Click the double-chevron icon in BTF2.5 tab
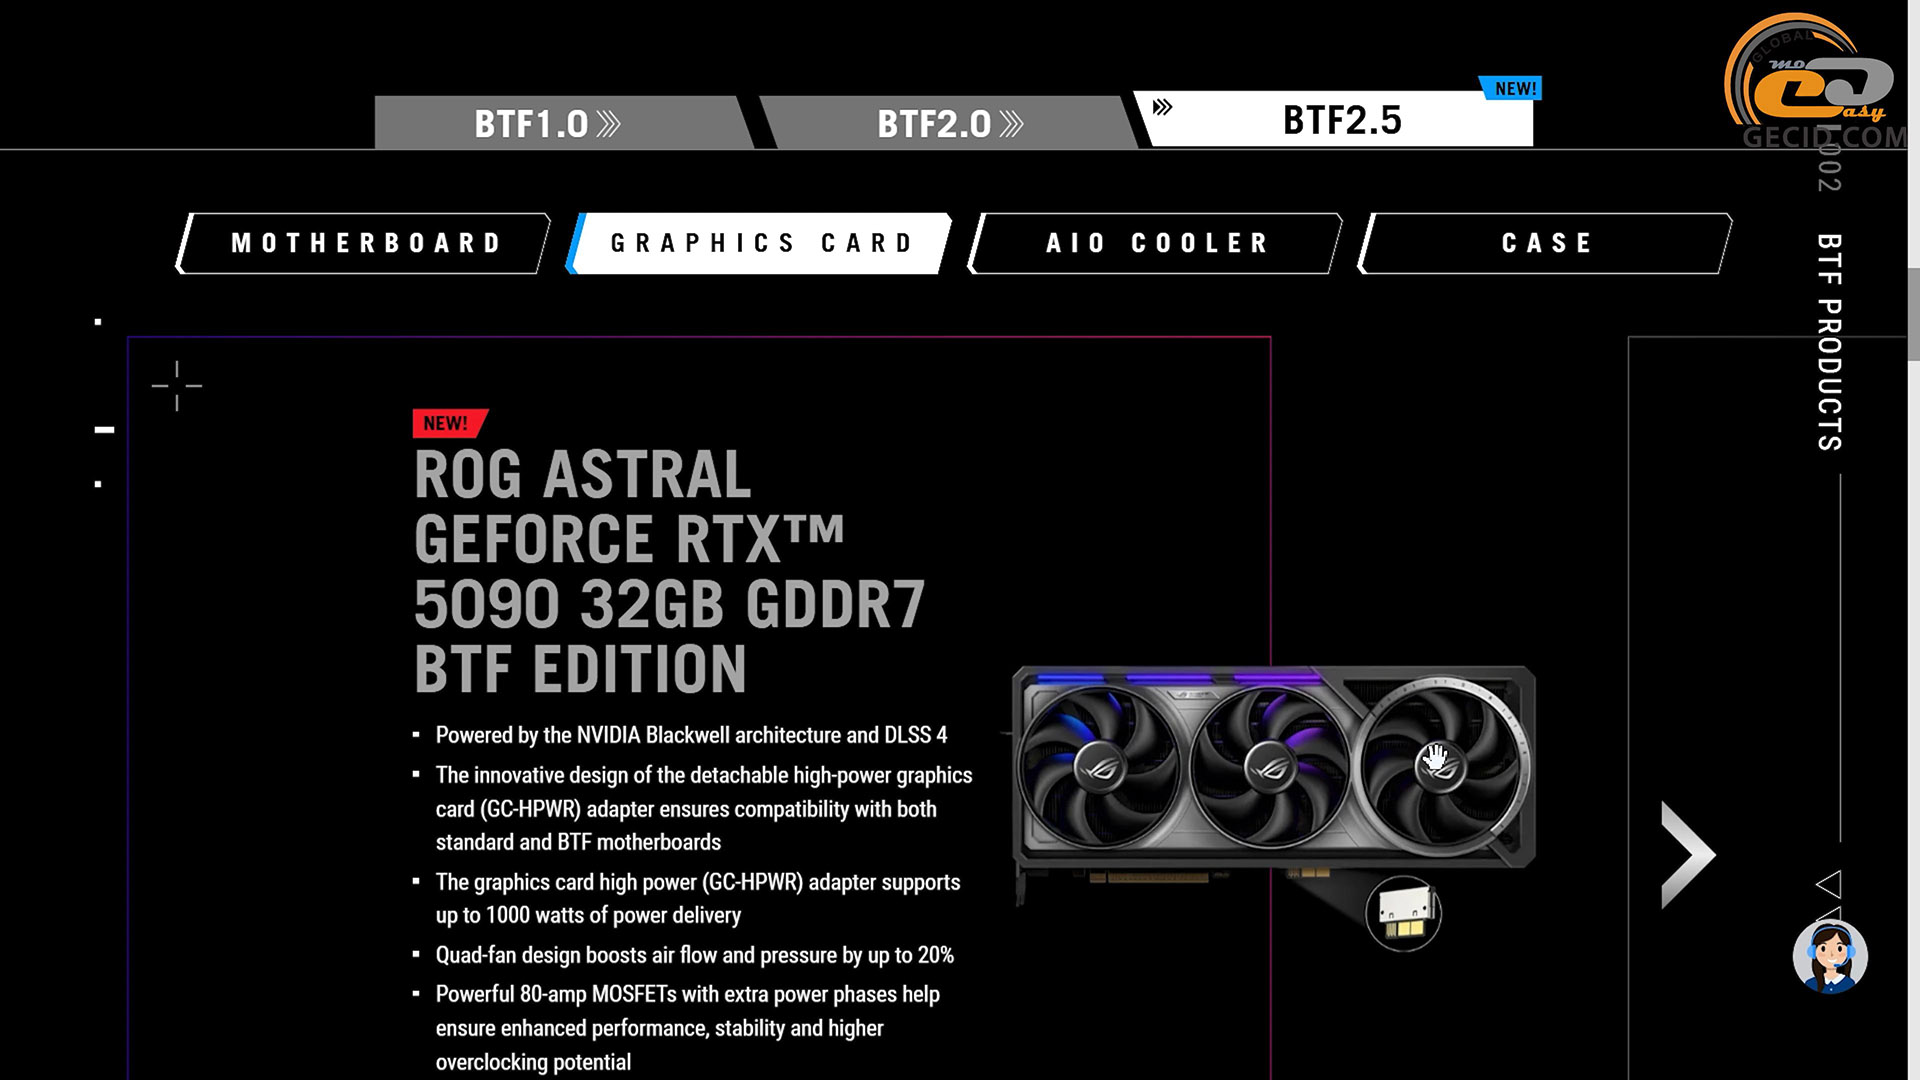The width and height of the screenshot is (1920, 1080). pos(1162,107)
